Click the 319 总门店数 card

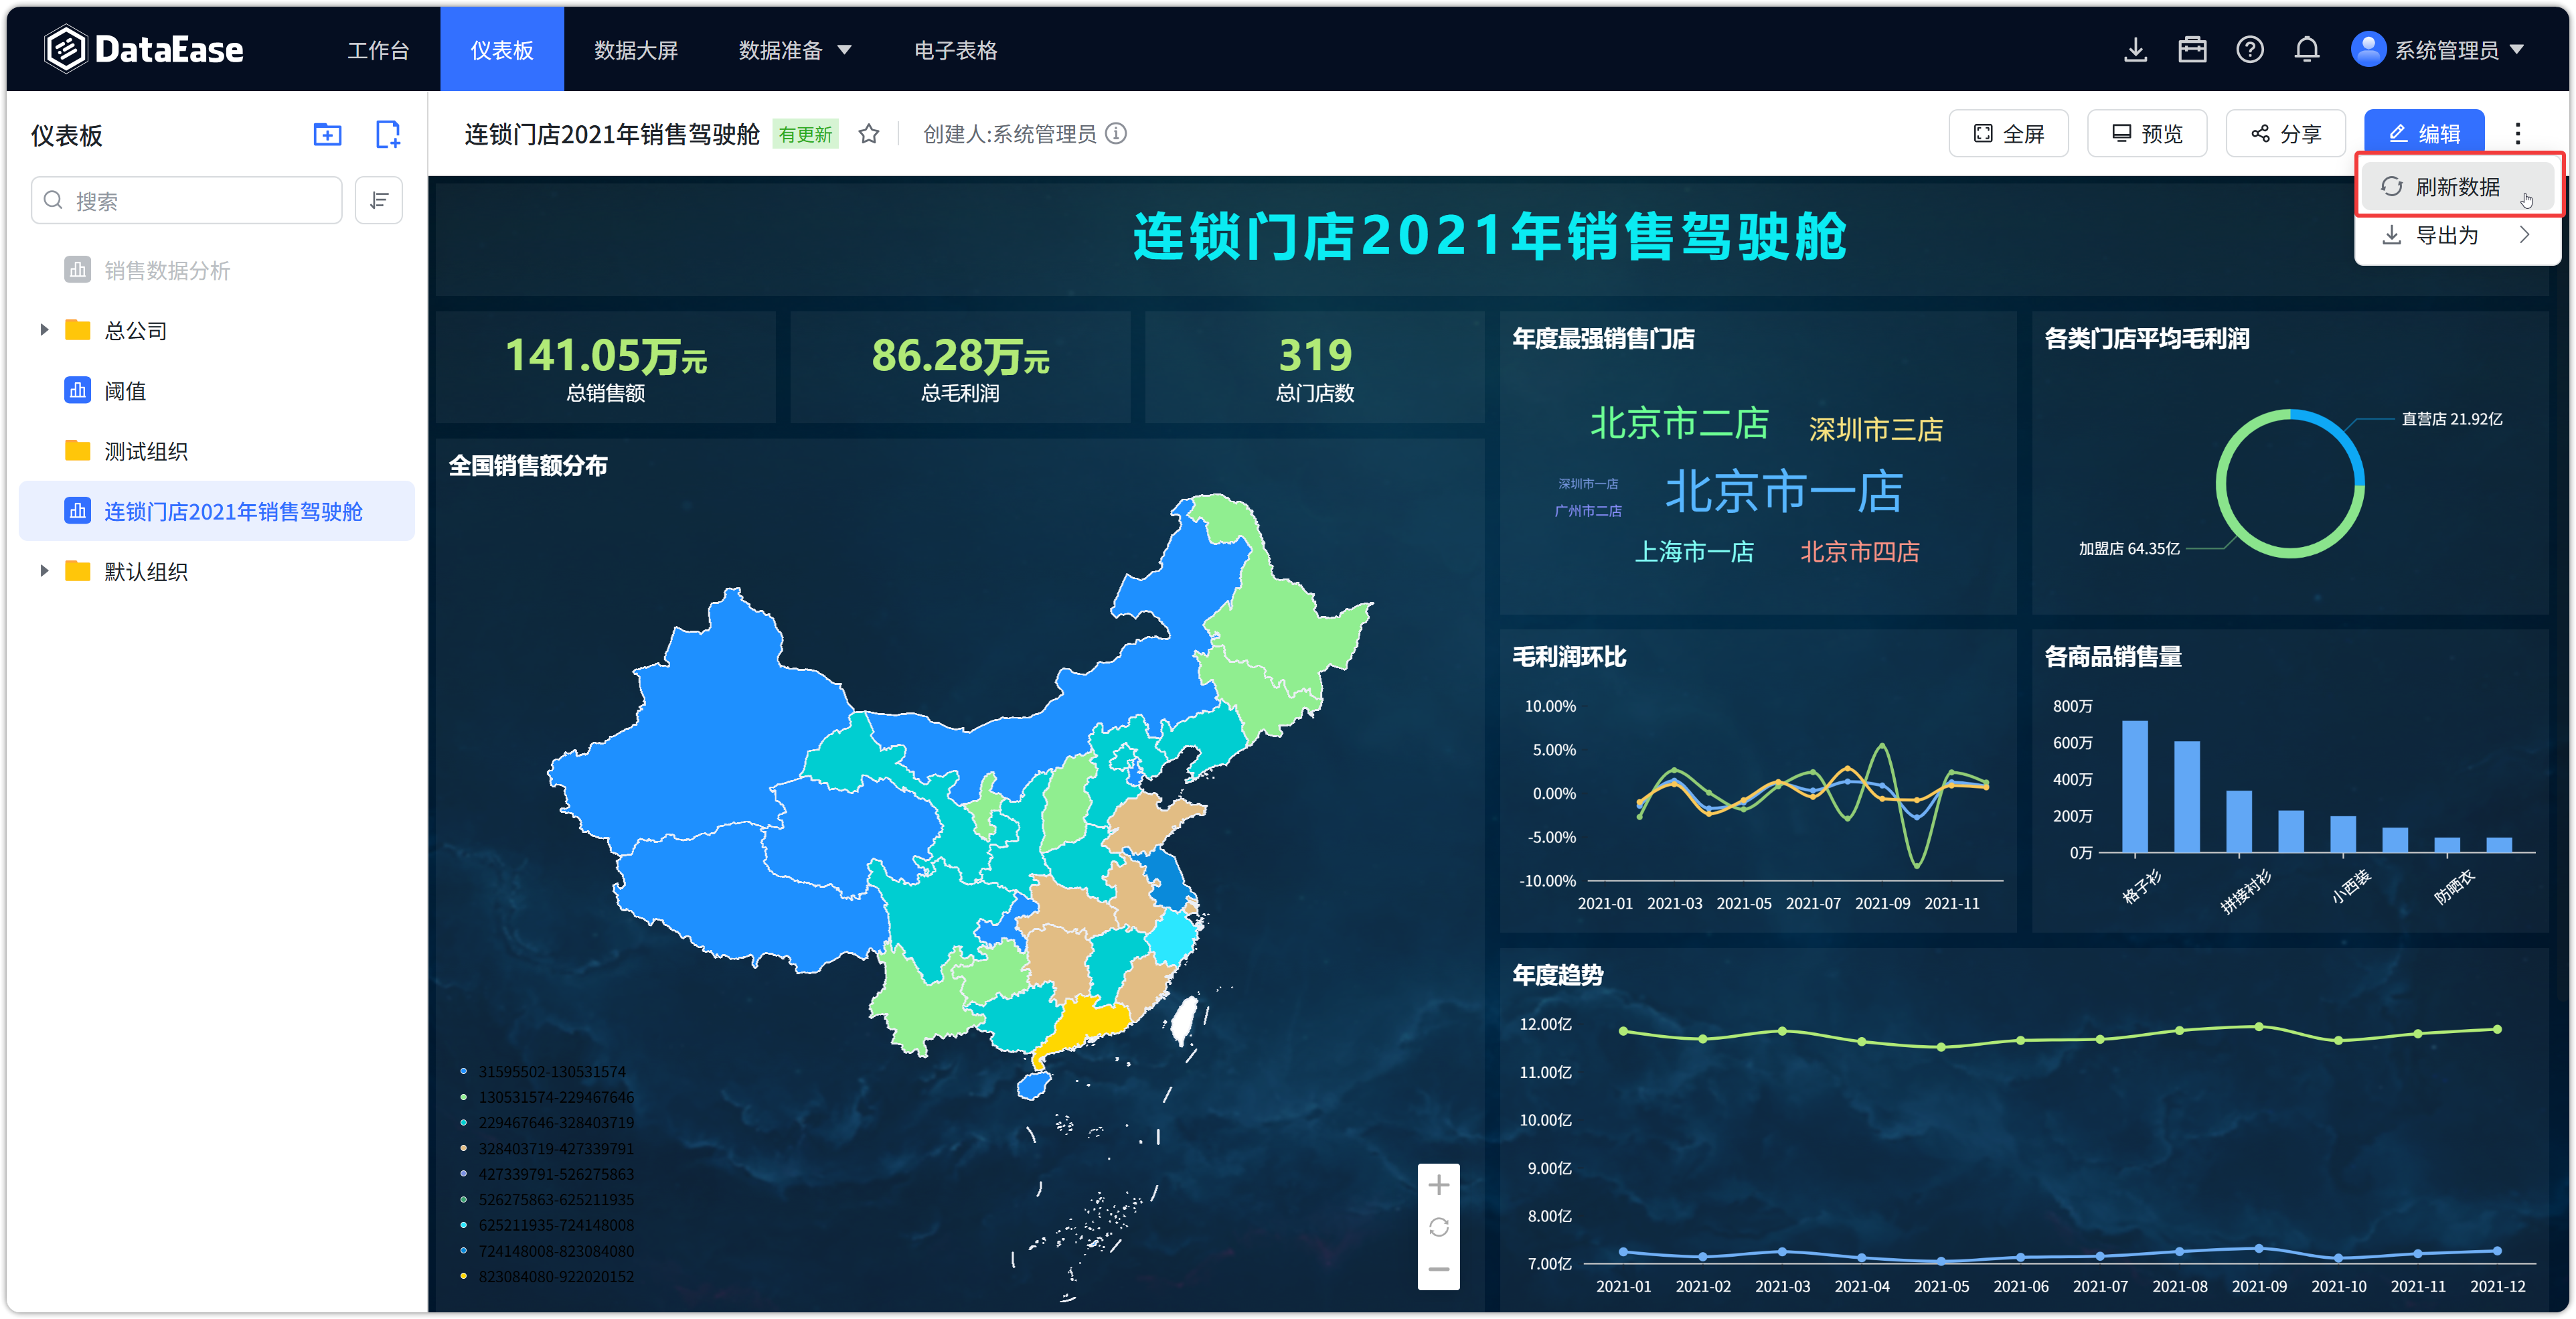point(1315,367)
